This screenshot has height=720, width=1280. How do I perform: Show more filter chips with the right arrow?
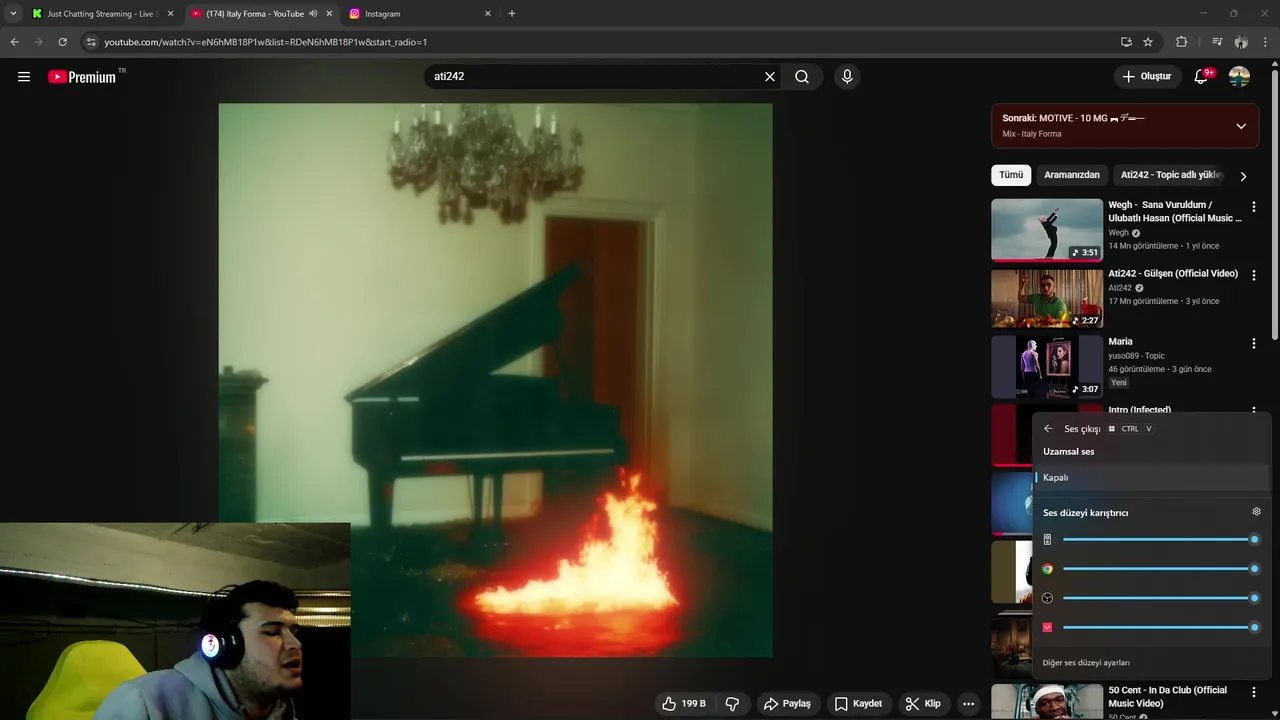tap(1243, 176)
